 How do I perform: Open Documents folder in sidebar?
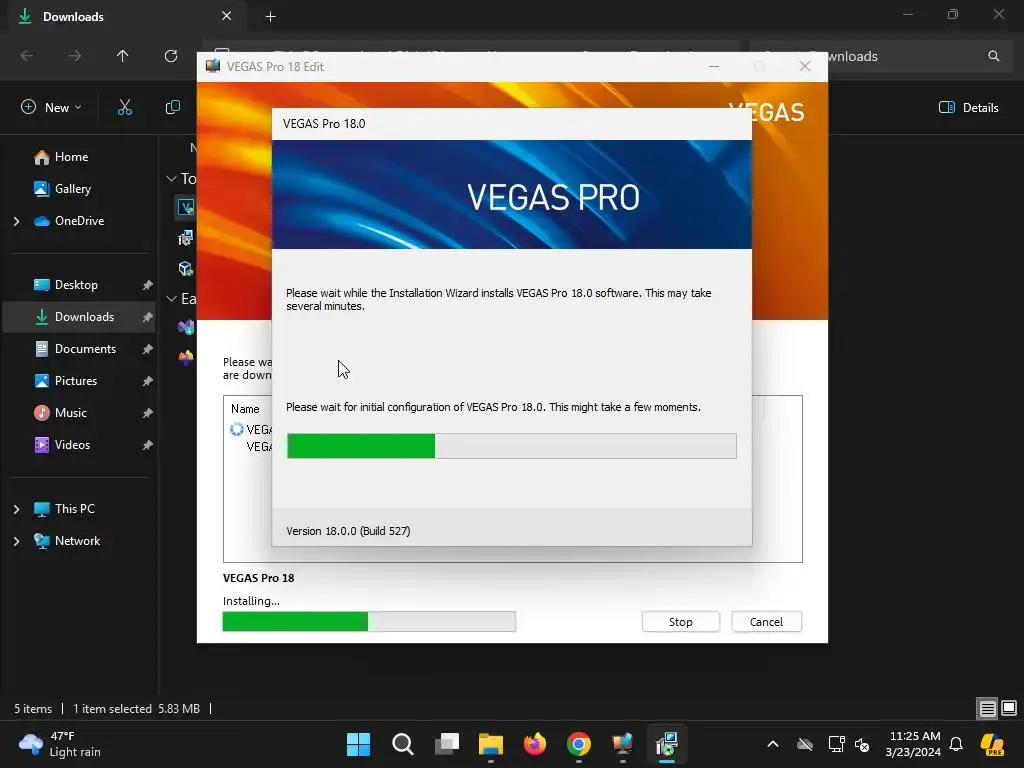85,349
